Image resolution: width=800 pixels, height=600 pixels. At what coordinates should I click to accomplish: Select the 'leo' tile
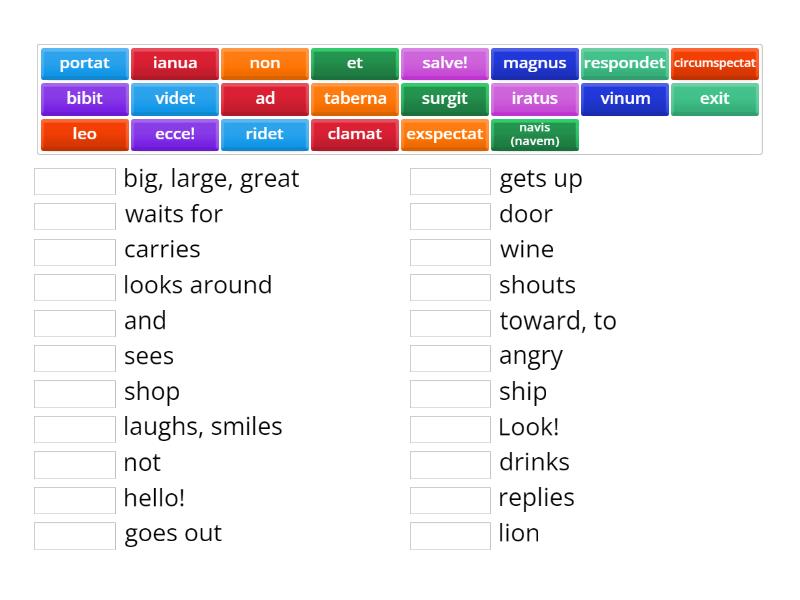tap(84, 134)
